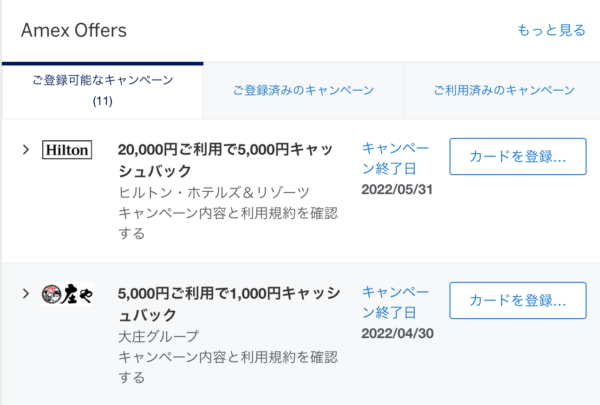Click the 庄や restaurant logo
This screenshot has height=405, width=600.
[67, 294]
